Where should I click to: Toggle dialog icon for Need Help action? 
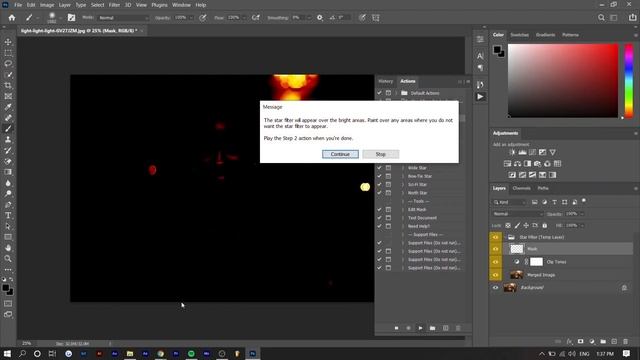pos(388,226)
